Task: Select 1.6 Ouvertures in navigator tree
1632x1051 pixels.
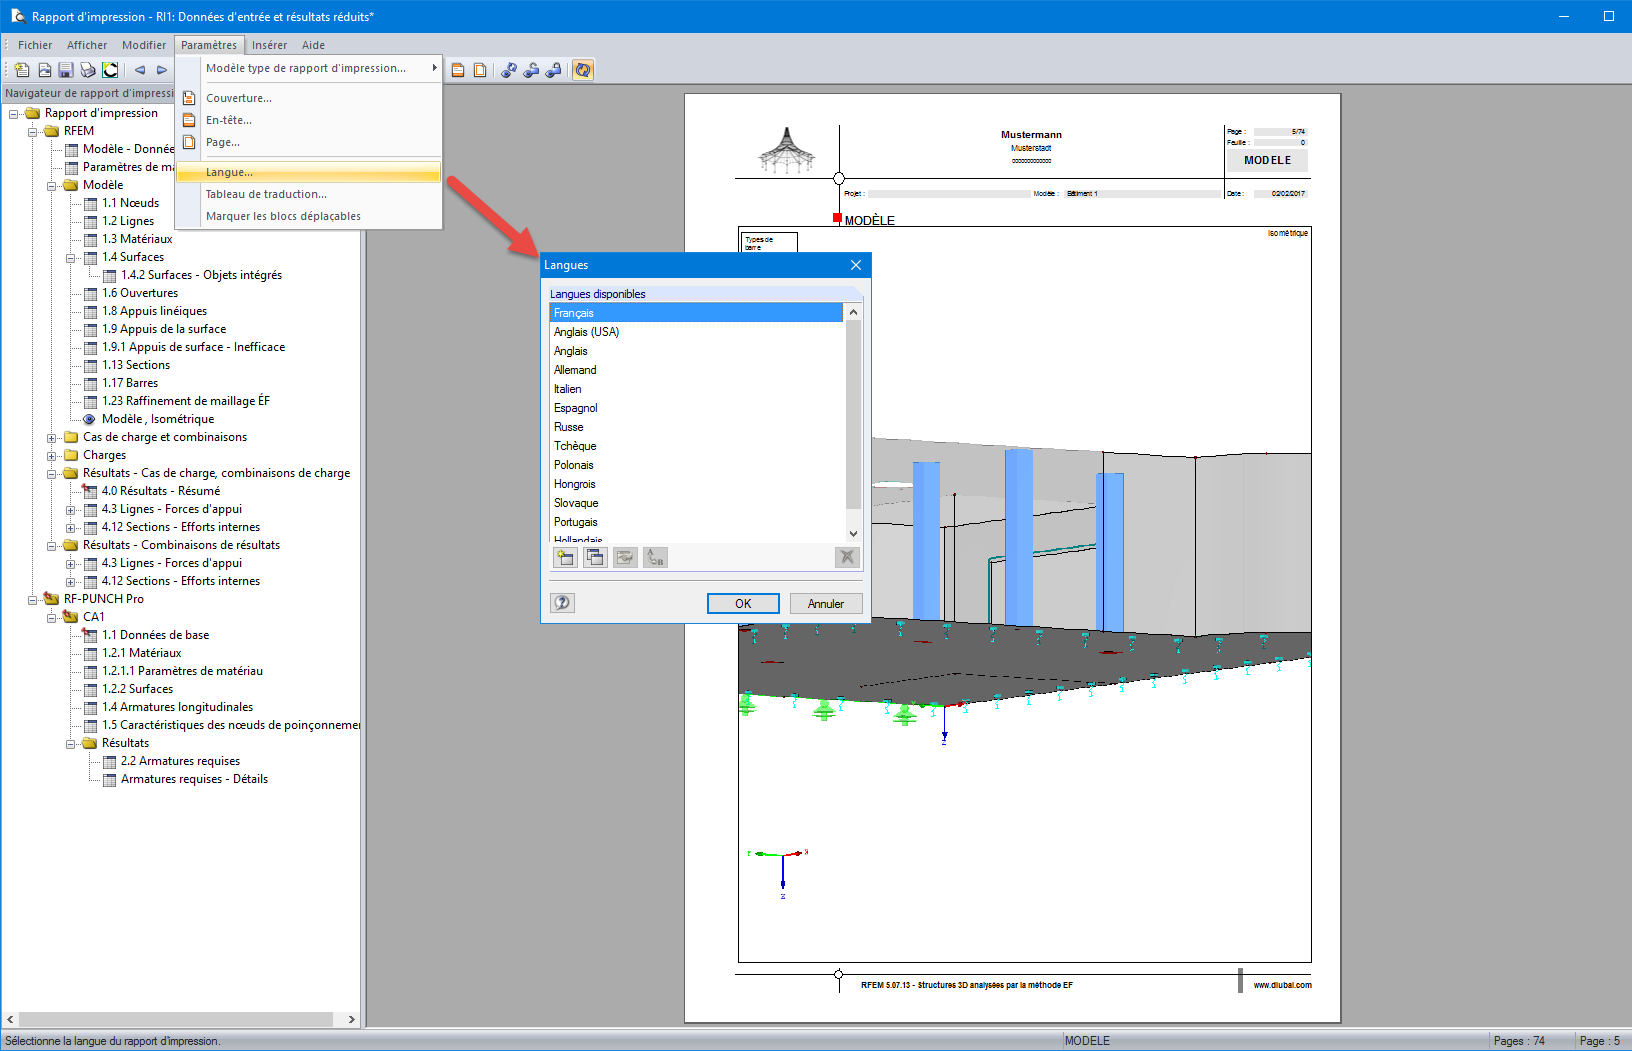Action: tap(140, 293)
